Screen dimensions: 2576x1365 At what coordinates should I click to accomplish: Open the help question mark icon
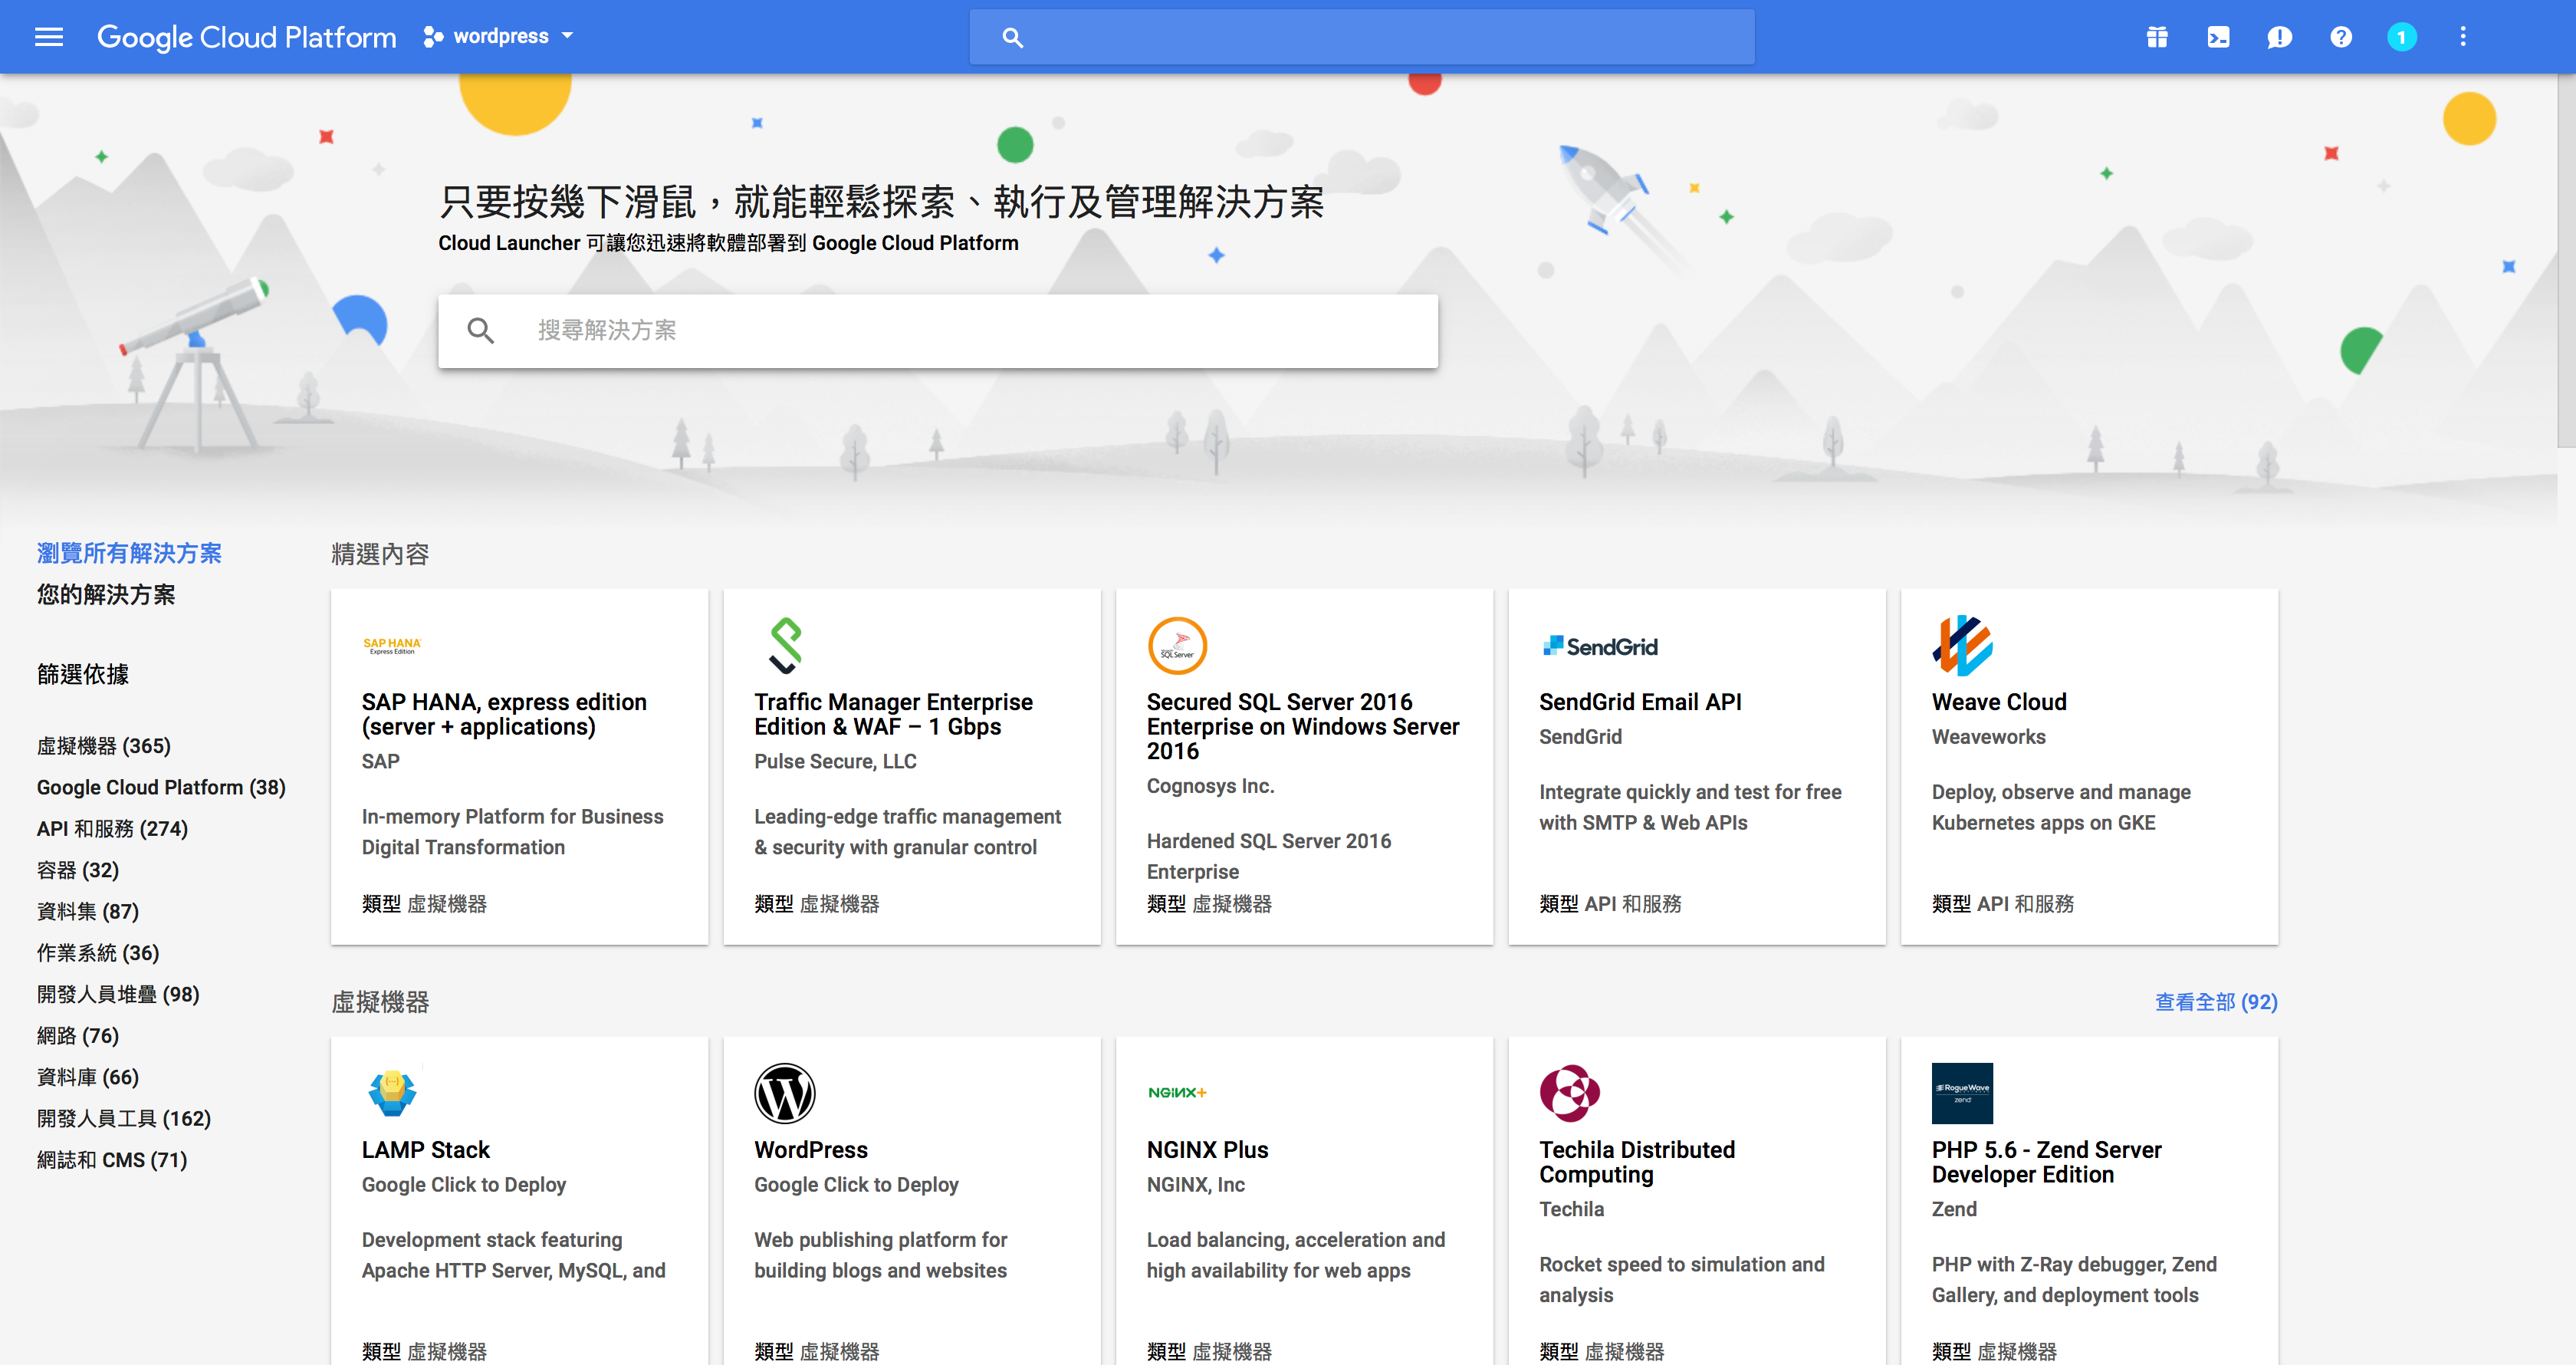[x=2340, y=37]
